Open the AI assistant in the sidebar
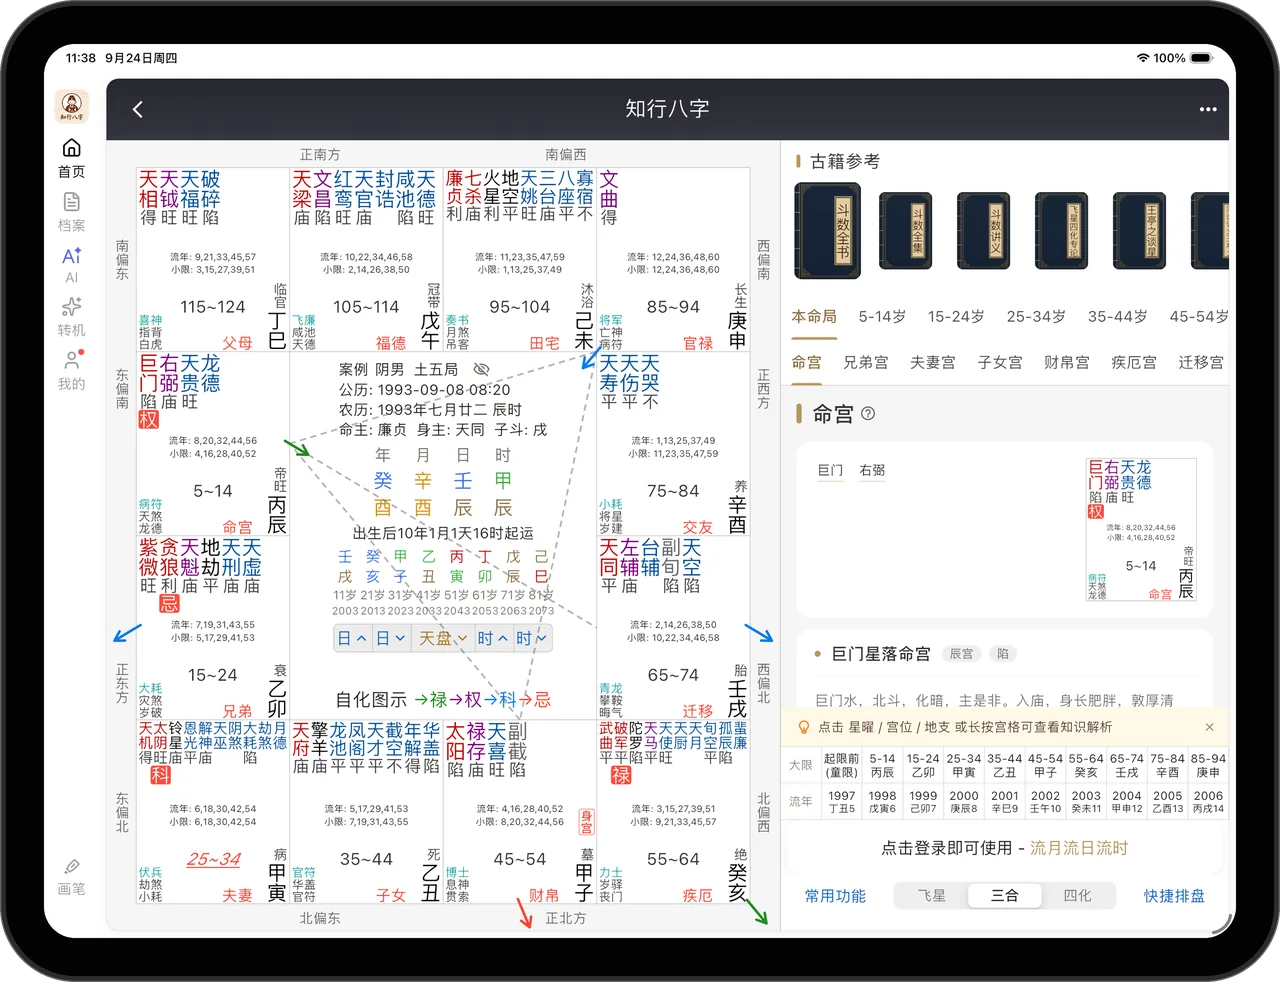 pos(71,265)
